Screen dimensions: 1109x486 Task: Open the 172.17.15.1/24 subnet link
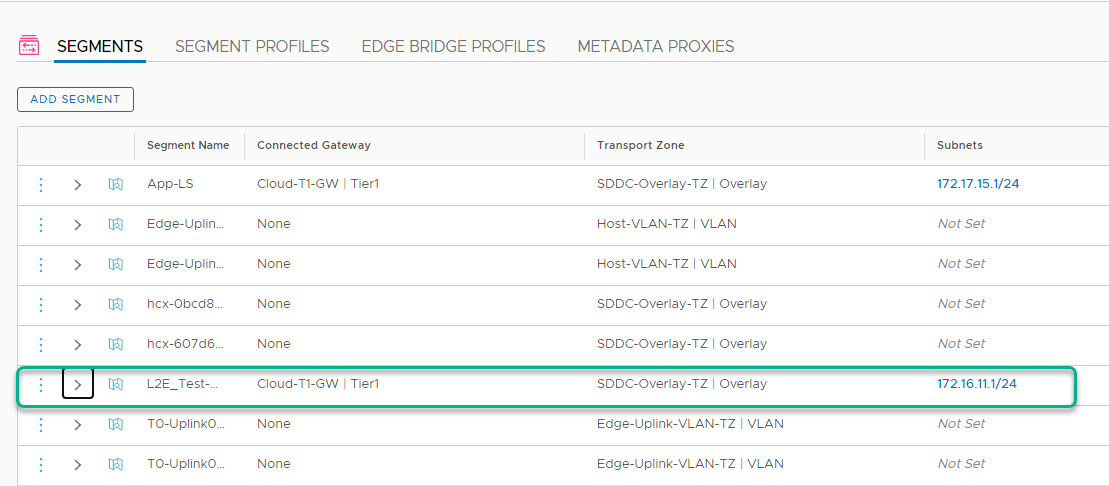coord(978,184)
